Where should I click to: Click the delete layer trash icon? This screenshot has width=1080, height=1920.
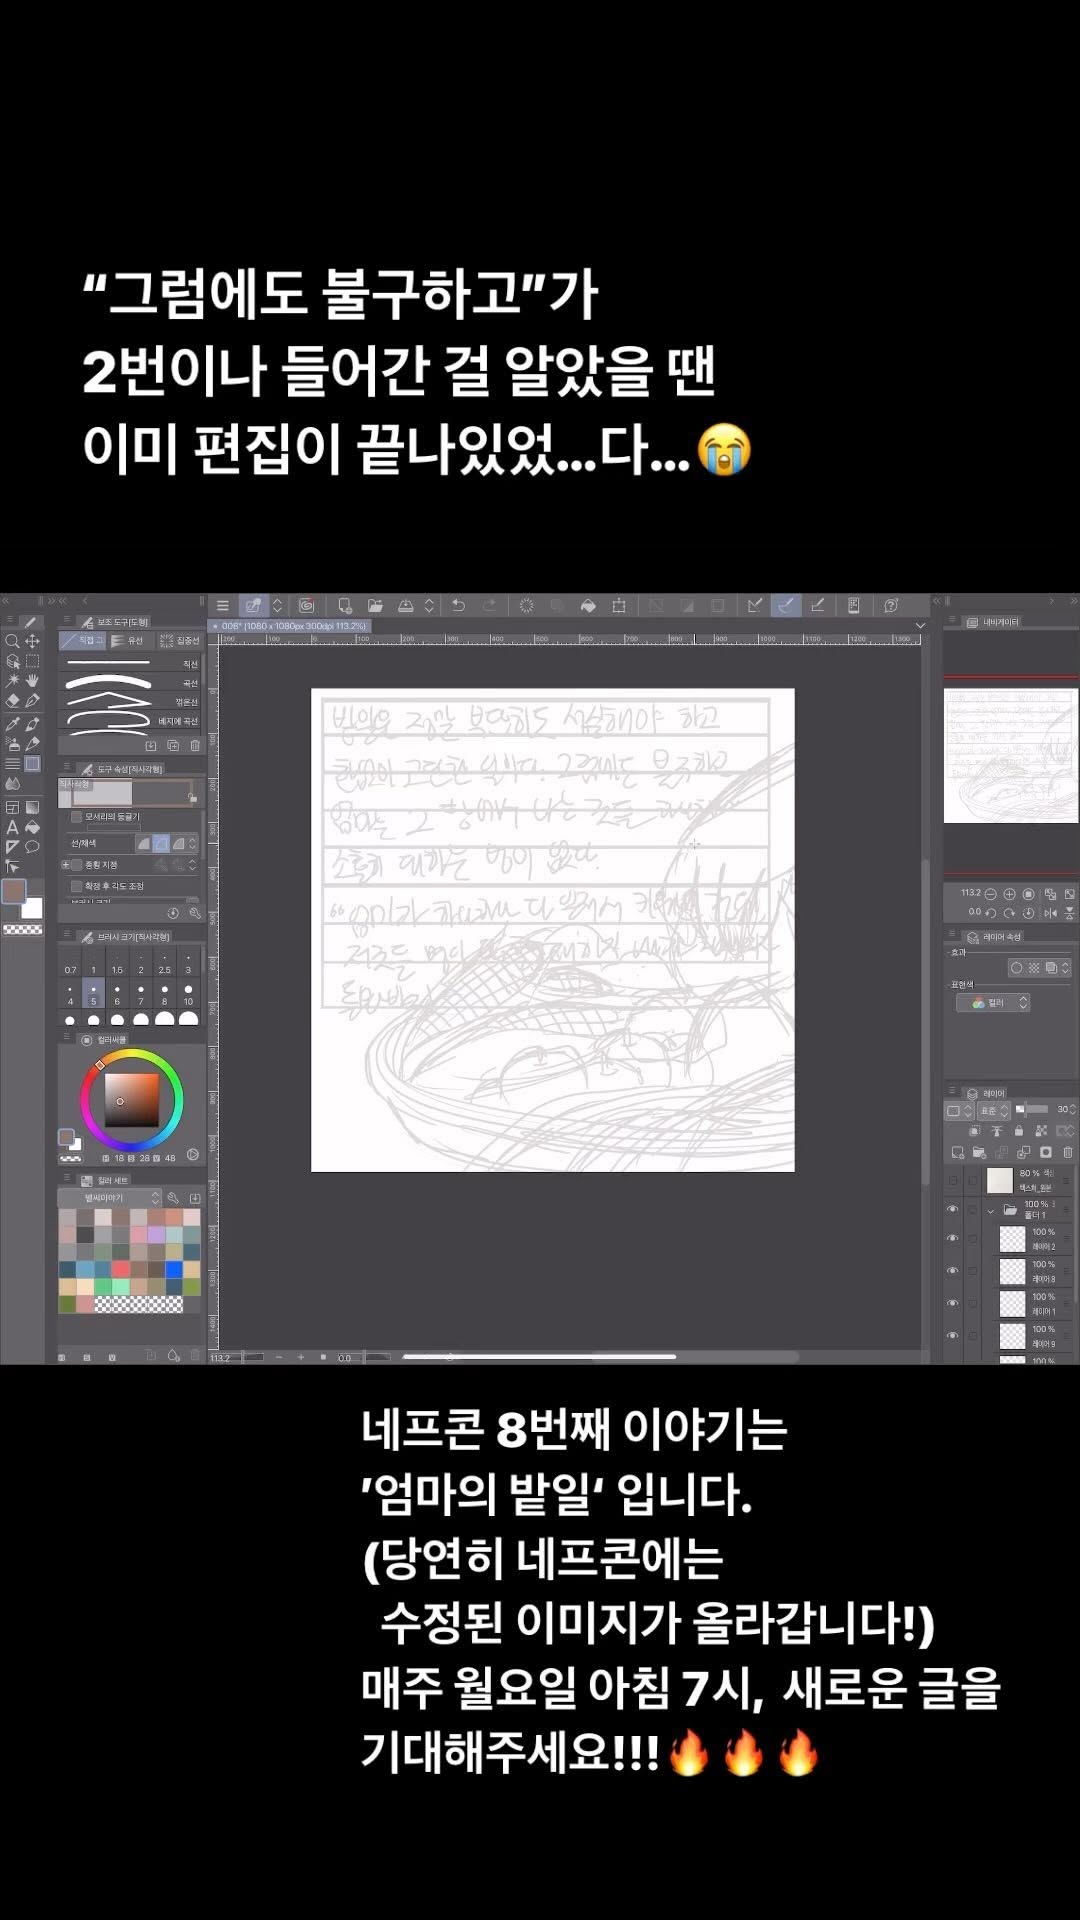click(1068, 1152)
